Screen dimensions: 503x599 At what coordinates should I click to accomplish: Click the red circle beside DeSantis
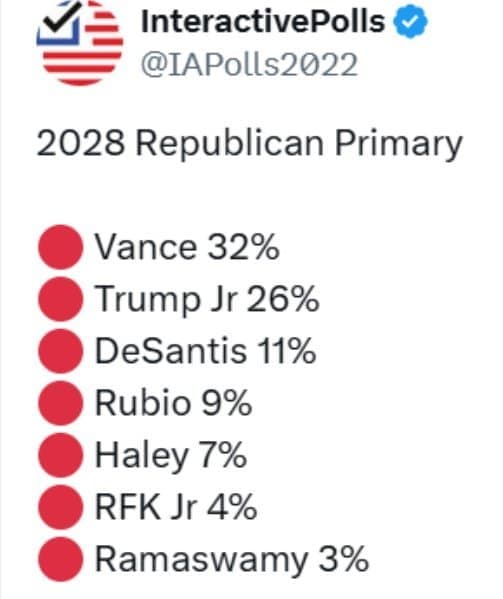[x=60, y=351]
